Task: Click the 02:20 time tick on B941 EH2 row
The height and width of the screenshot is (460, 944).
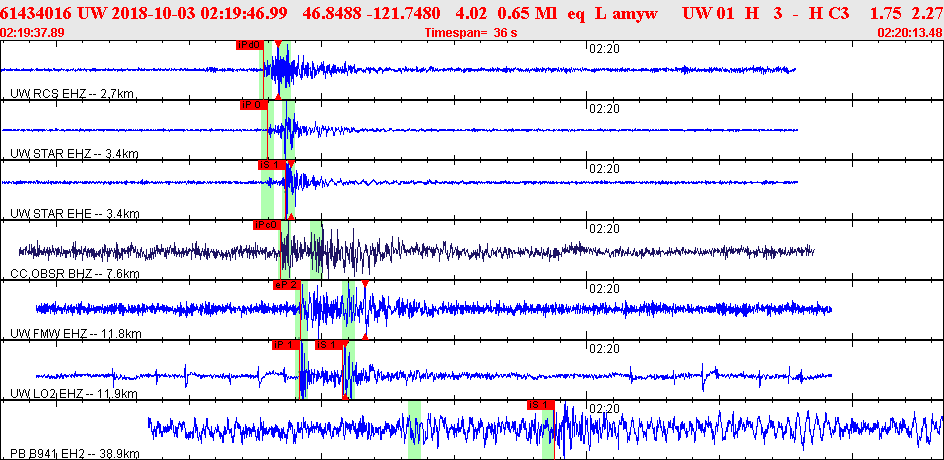Action: point(604,409)
